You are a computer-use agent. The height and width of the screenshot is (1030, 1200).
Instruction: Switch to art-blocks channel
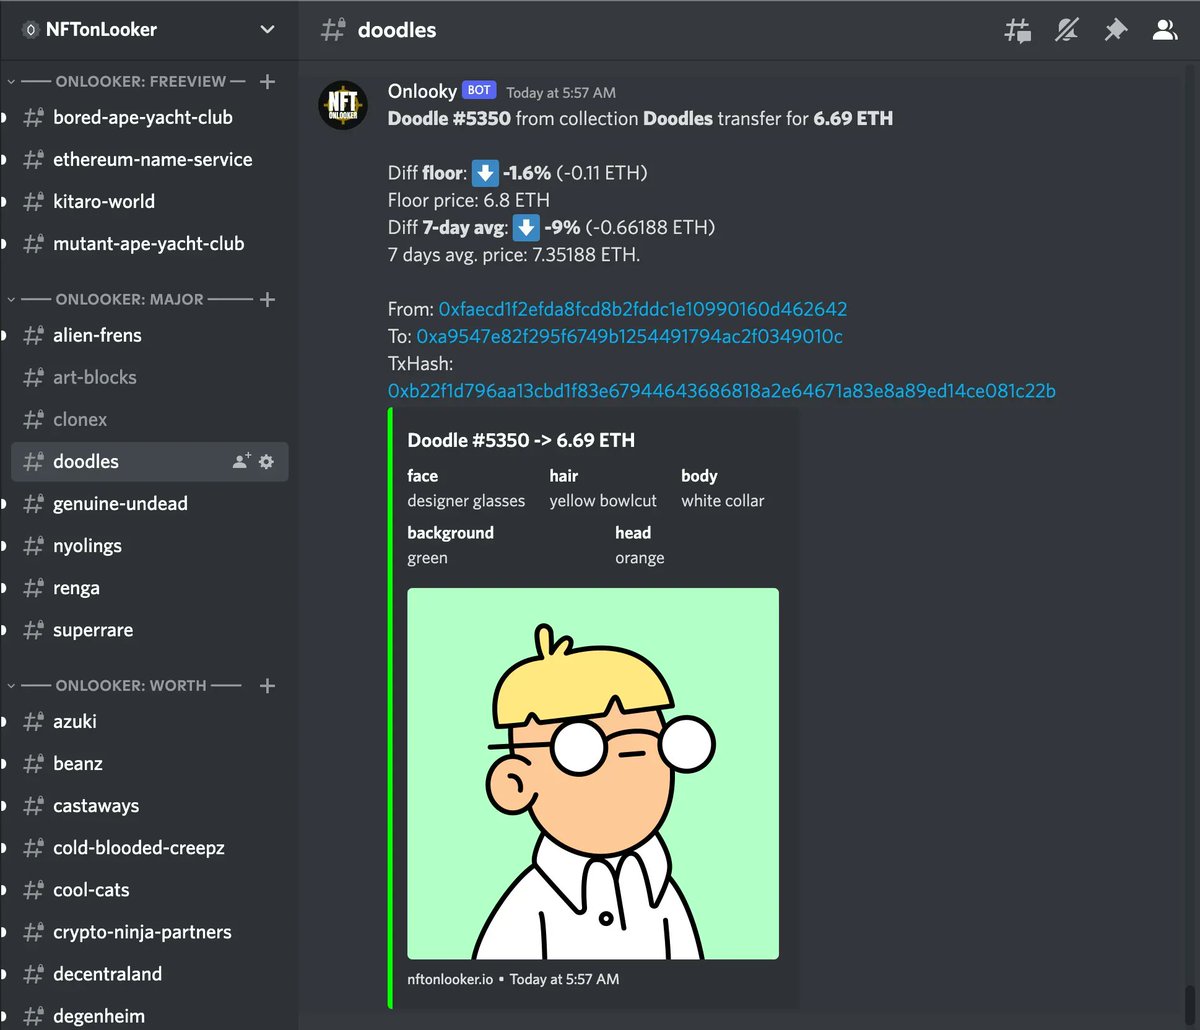pyautogui.click(x=150, y=377)
